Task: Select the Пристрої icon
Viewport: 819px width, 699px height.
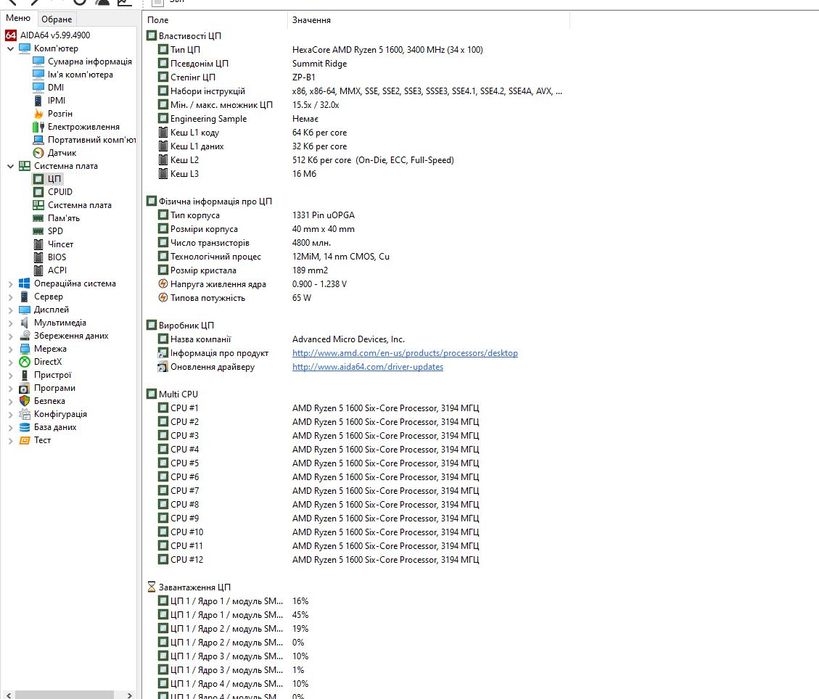Action: (x=24, y=375)
